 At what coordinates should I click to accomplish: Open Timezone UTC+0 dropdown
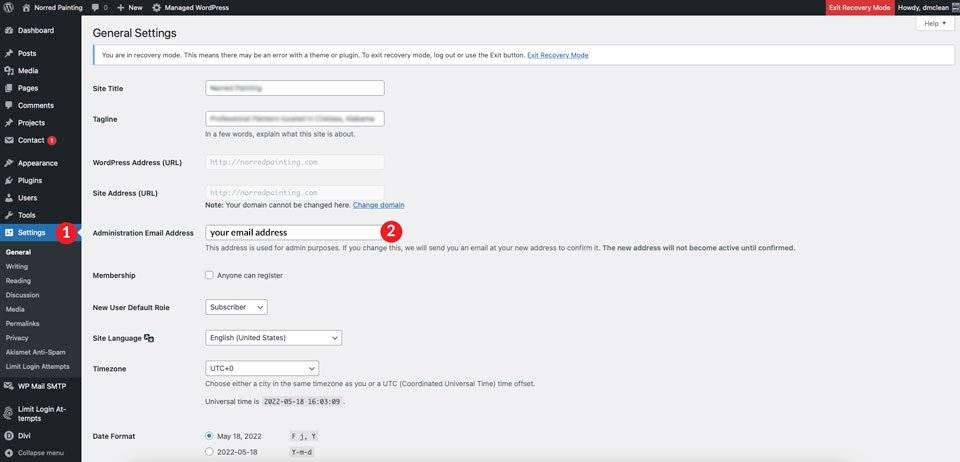pyautogui.click(x=262, y=368)
